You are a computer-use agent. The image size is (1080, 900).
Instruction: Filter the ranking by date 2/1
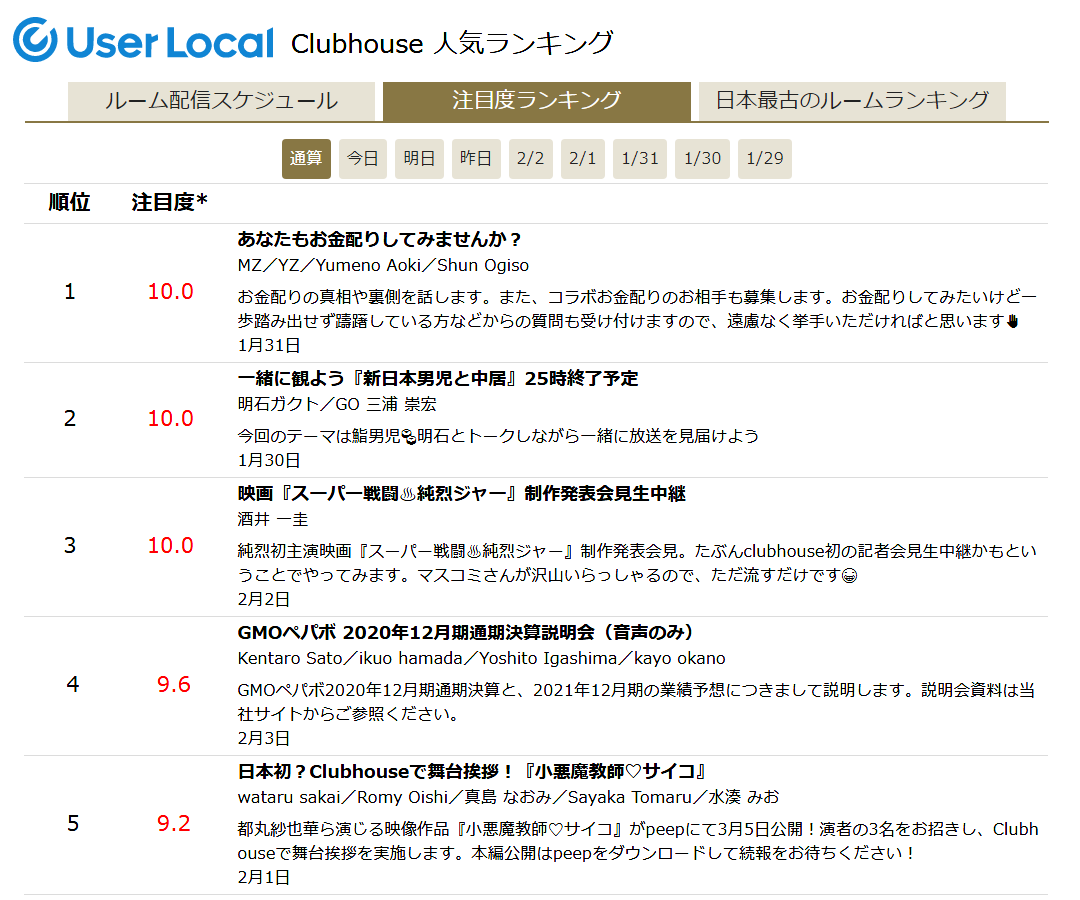582,159
